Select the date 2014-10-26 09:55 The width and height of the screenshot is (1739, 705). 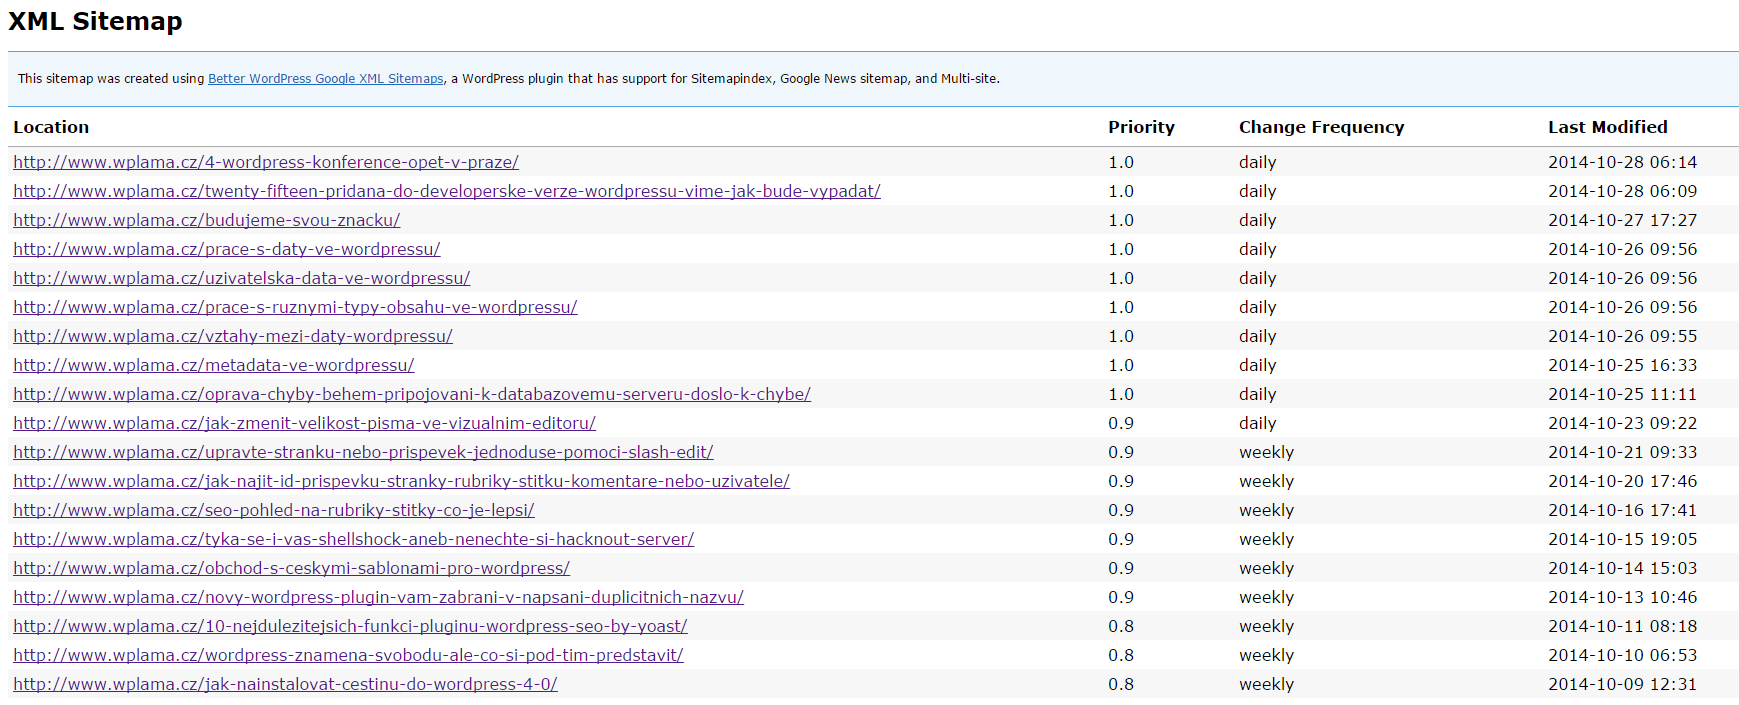coord(1623,336)
